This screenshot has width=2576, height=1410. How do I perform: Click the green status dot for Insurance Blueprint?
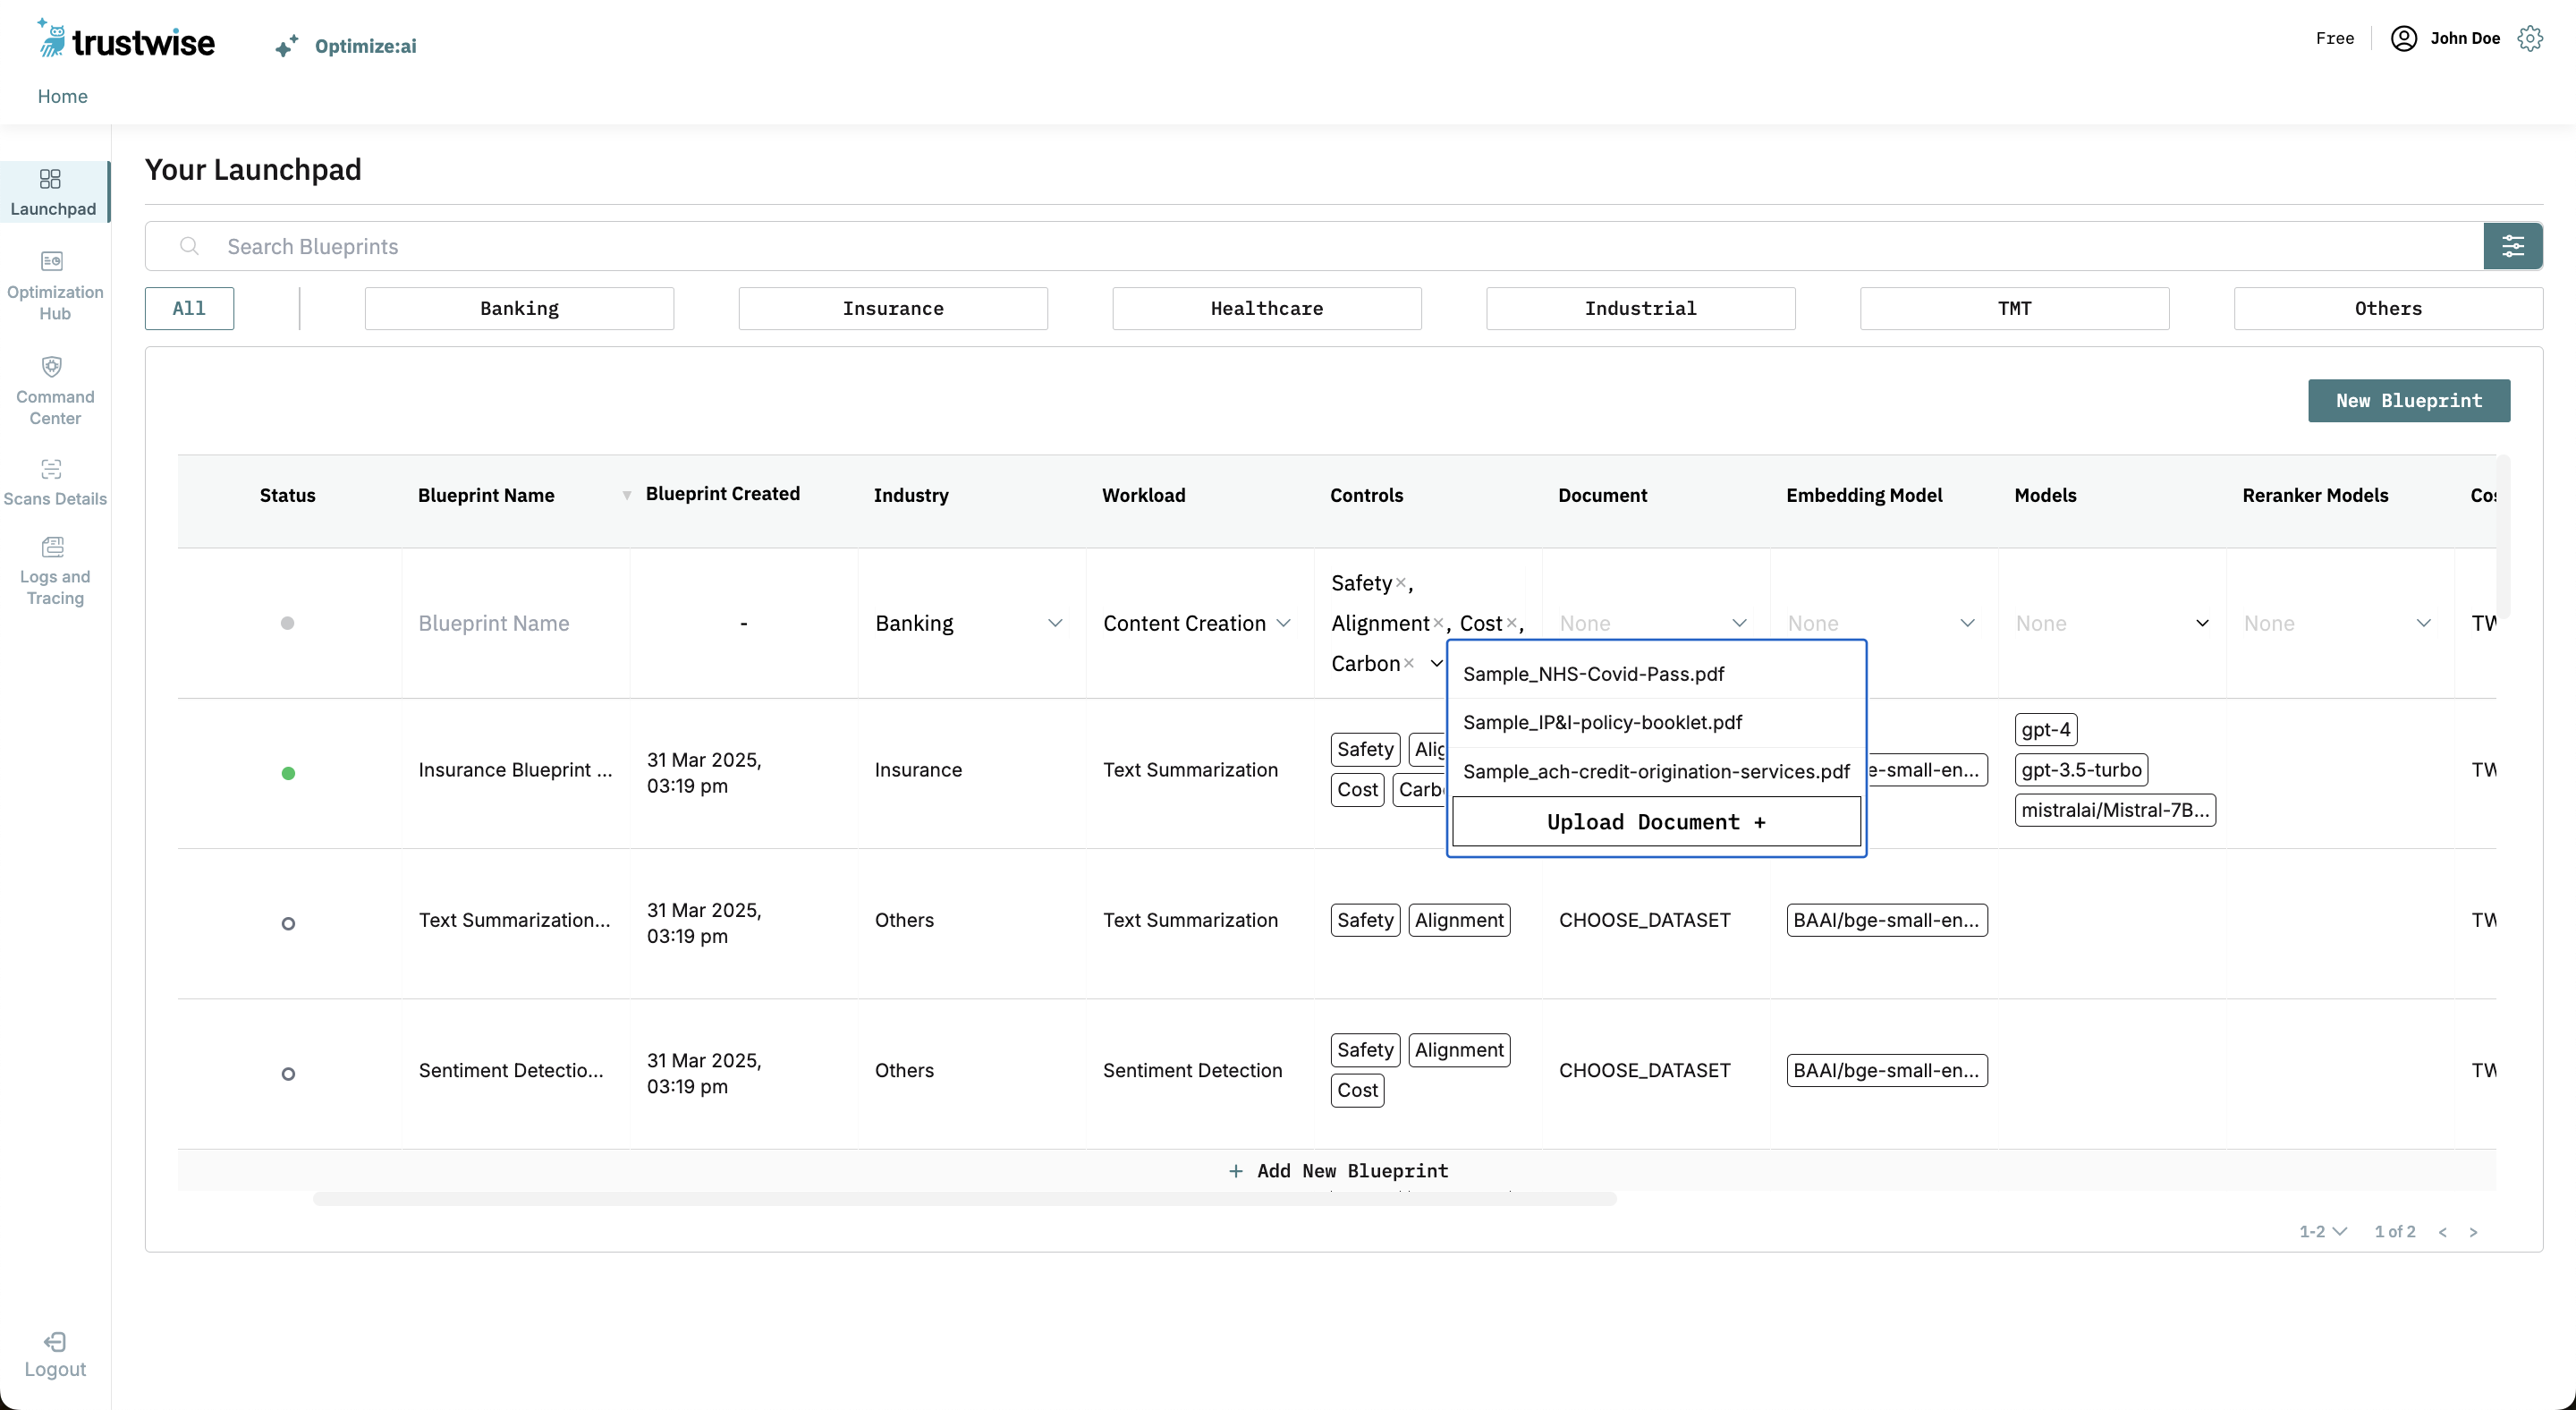point(288,773)
